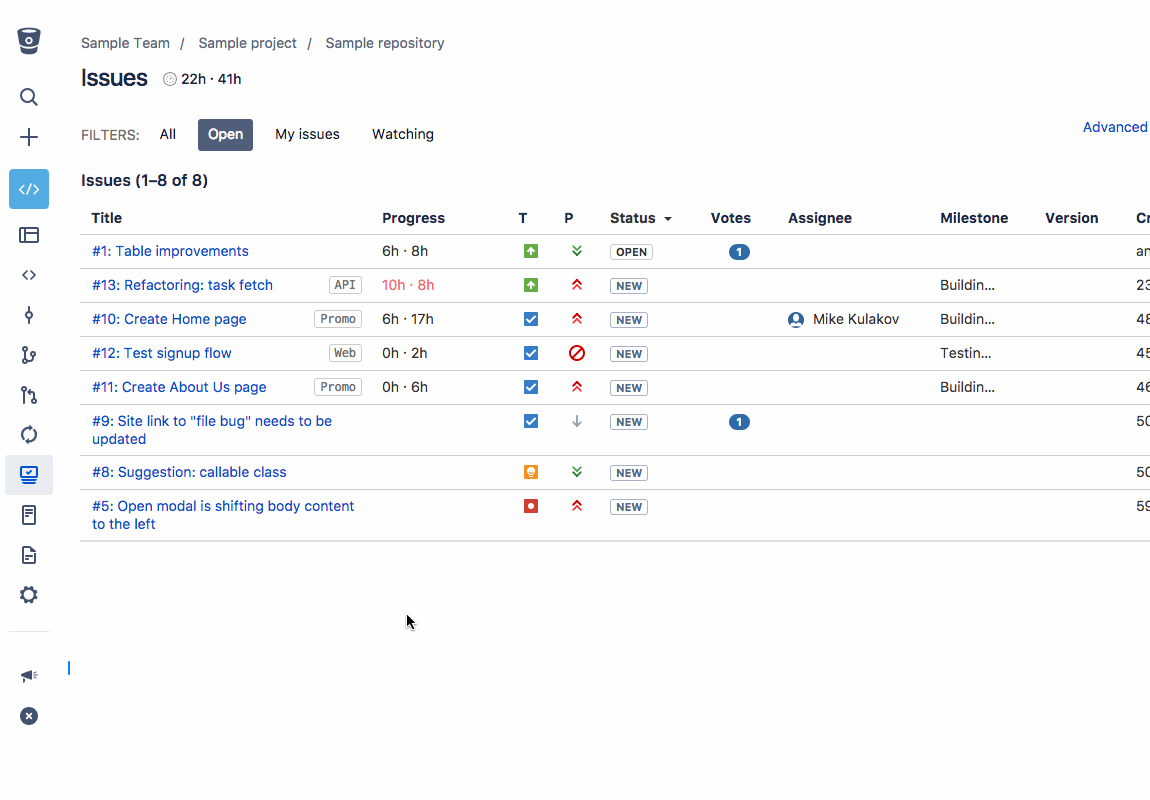Open issue #1: Table improvements
Screen dimensions: 1150x800
point(169,251)
